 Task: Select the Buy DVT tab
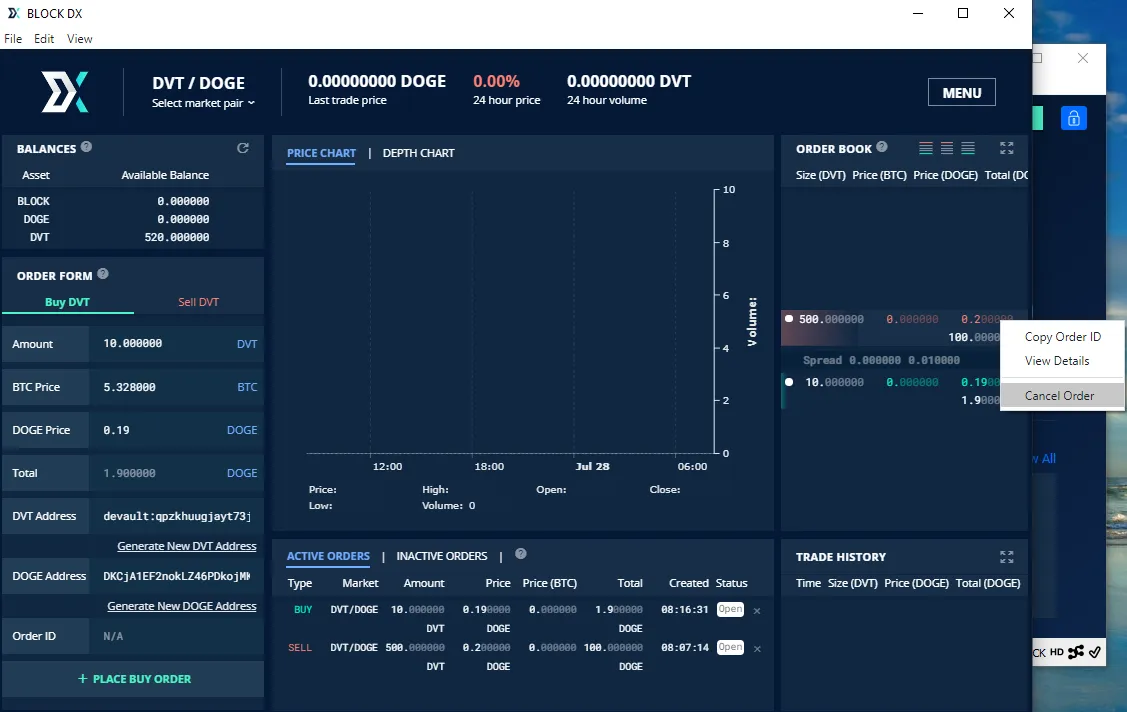coord(68,302)
